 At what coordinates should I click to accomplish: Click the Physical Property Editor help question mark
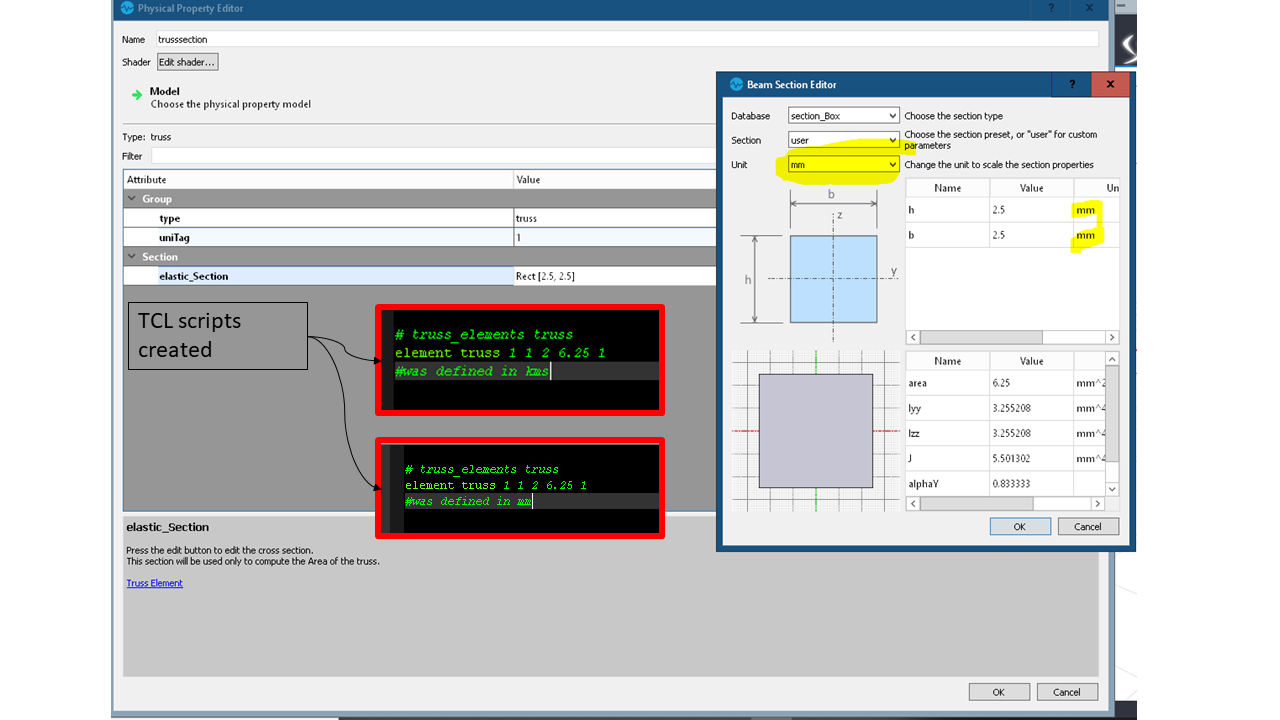coord(1051,8)
